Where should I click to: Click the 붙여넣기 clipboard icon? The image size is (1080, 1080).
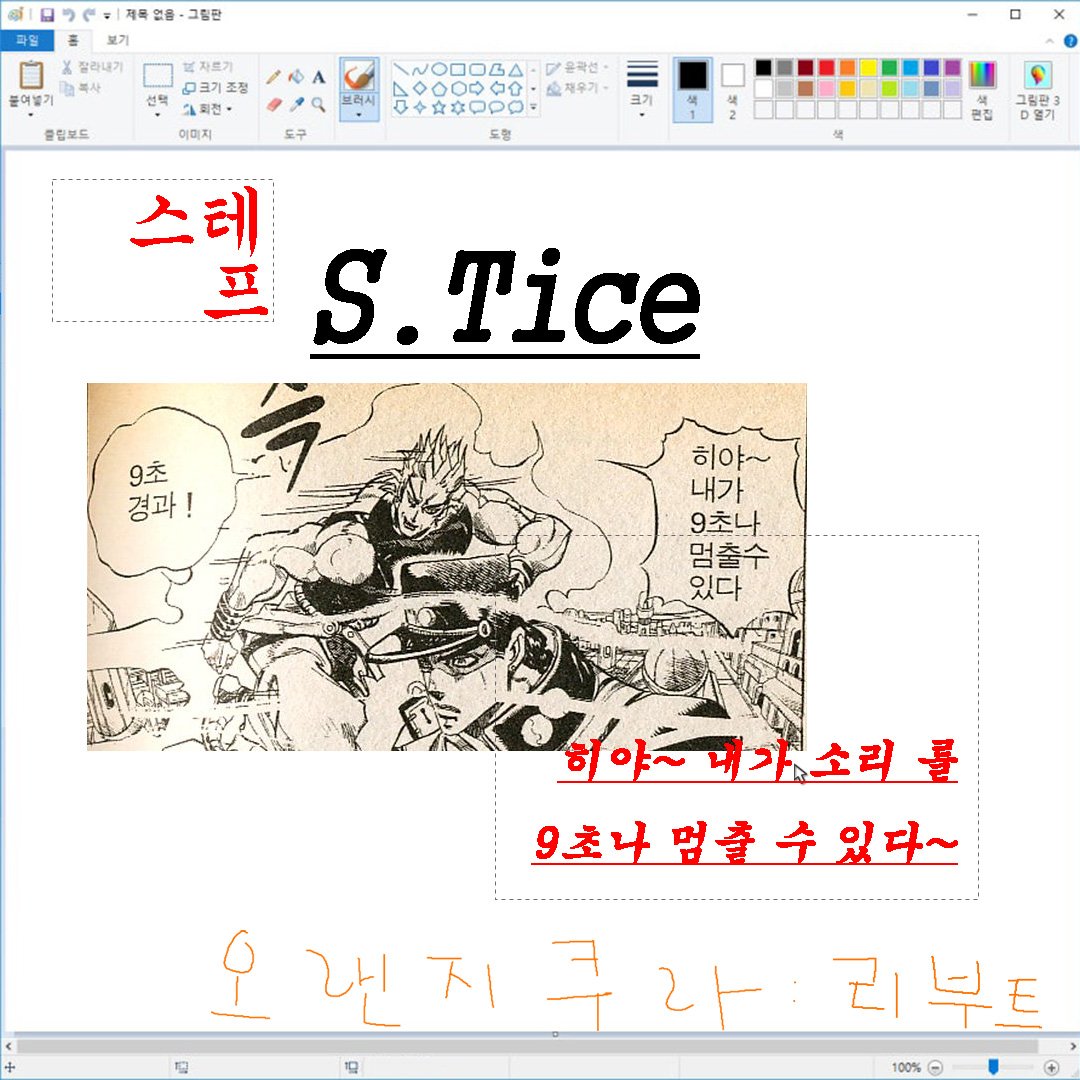(x=31, y=75)
